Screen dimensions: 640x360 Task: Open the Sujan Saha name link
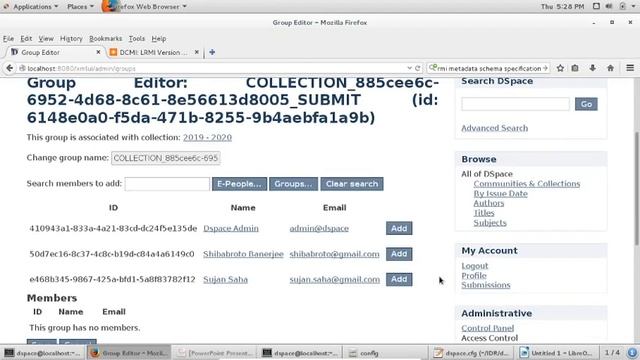pyautogui.click(x=225, y=279)
